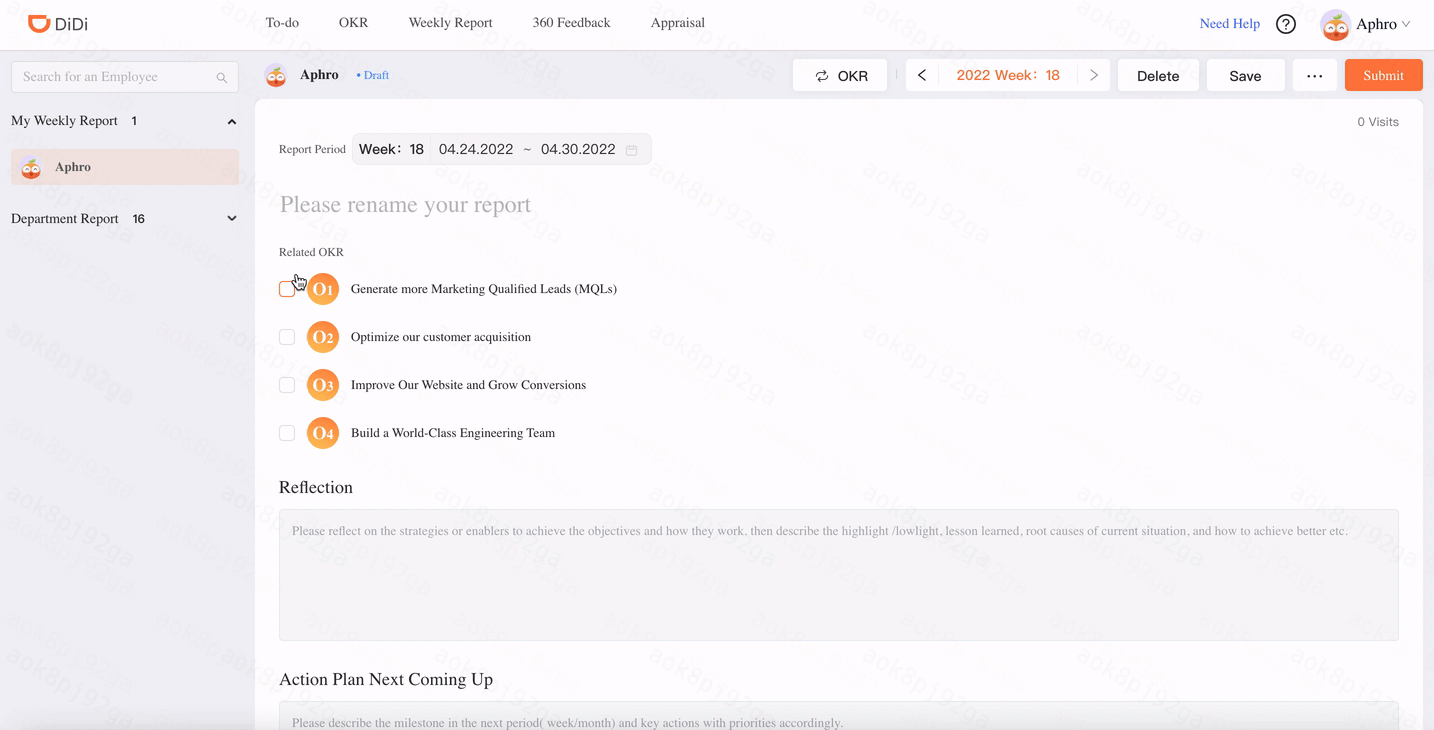This screenshot has width=1434, height=730.
Task: Check Optimize our customer acquisition checkbox
Action: pyautogui.click(x=287, y=337)
